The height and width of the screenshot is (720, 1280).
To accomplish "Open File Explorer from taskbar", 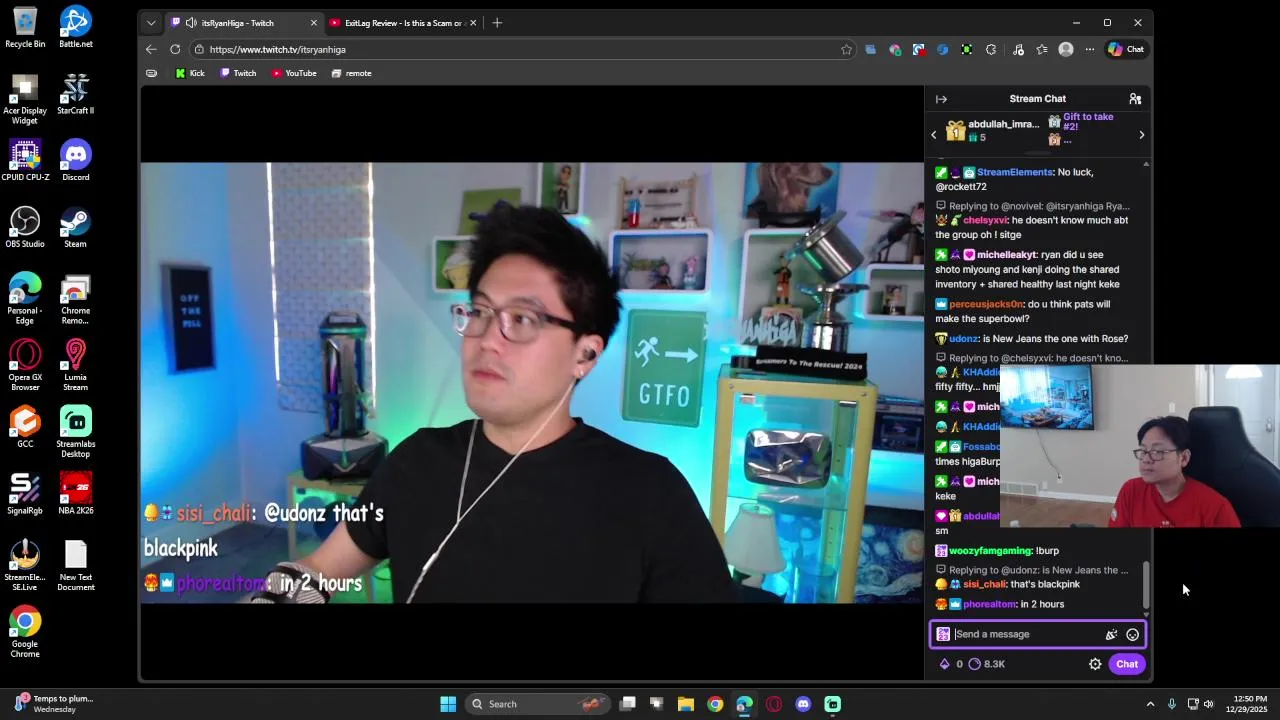I will coord(686,704).
